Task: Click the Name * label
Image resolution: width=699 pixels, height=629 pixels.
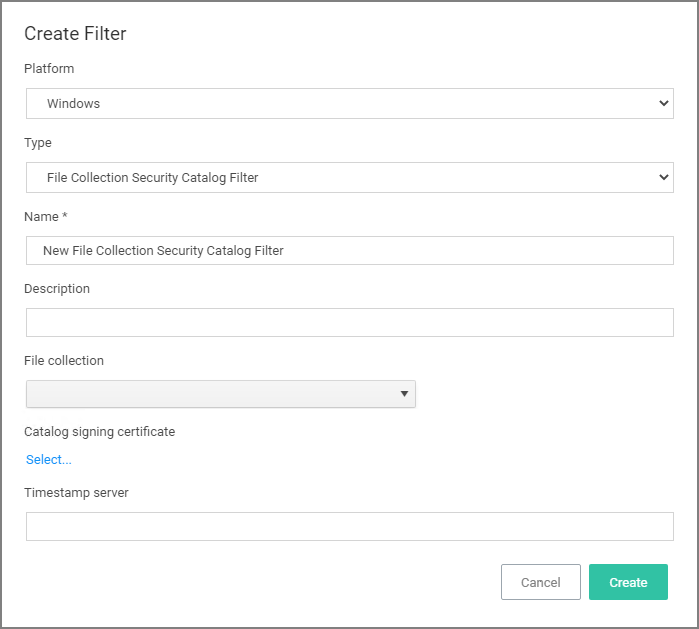Action: coord(45,217)
